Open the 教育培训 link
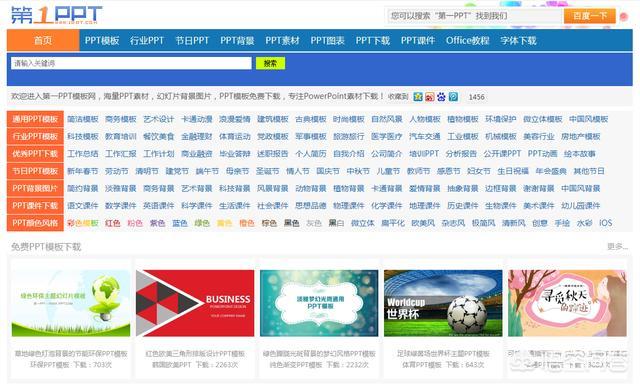 click(120, 136)
